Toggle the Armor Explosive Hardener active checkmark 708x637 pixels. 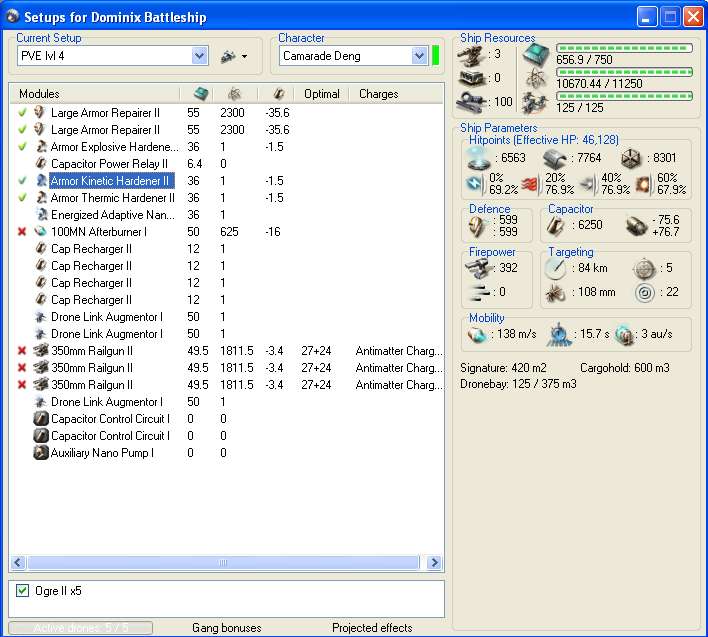click(23, 147)
